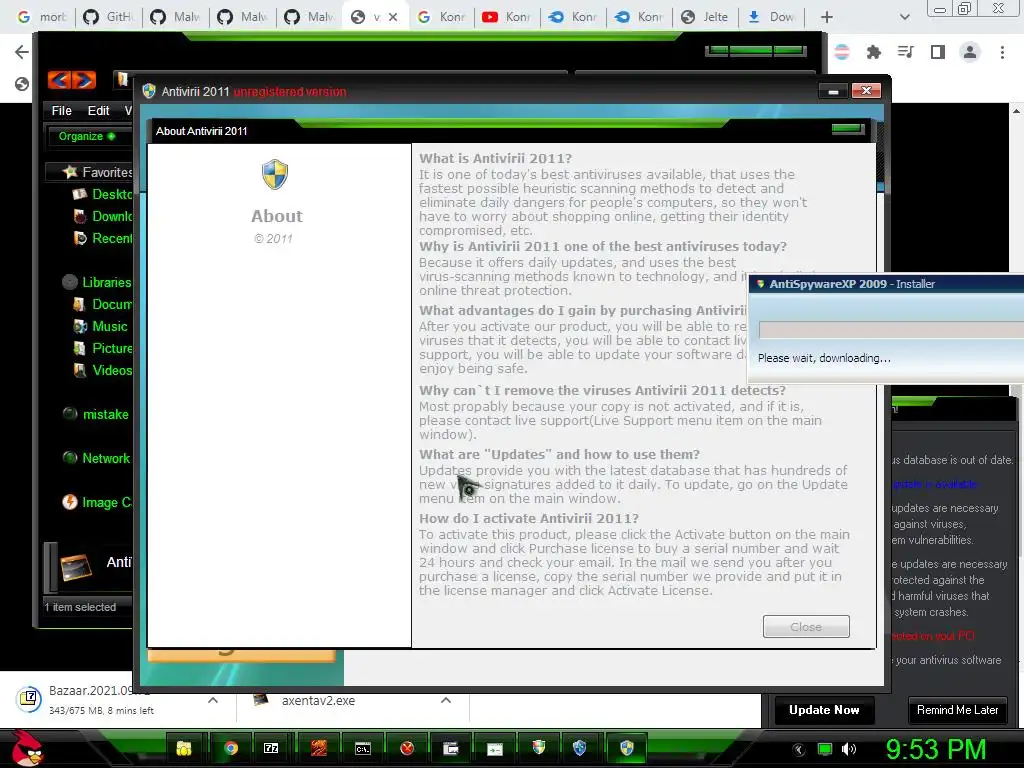Switch to the Dow downloads tab
The height and width of the screenshot is (768, 1024).
coord(771,17)
